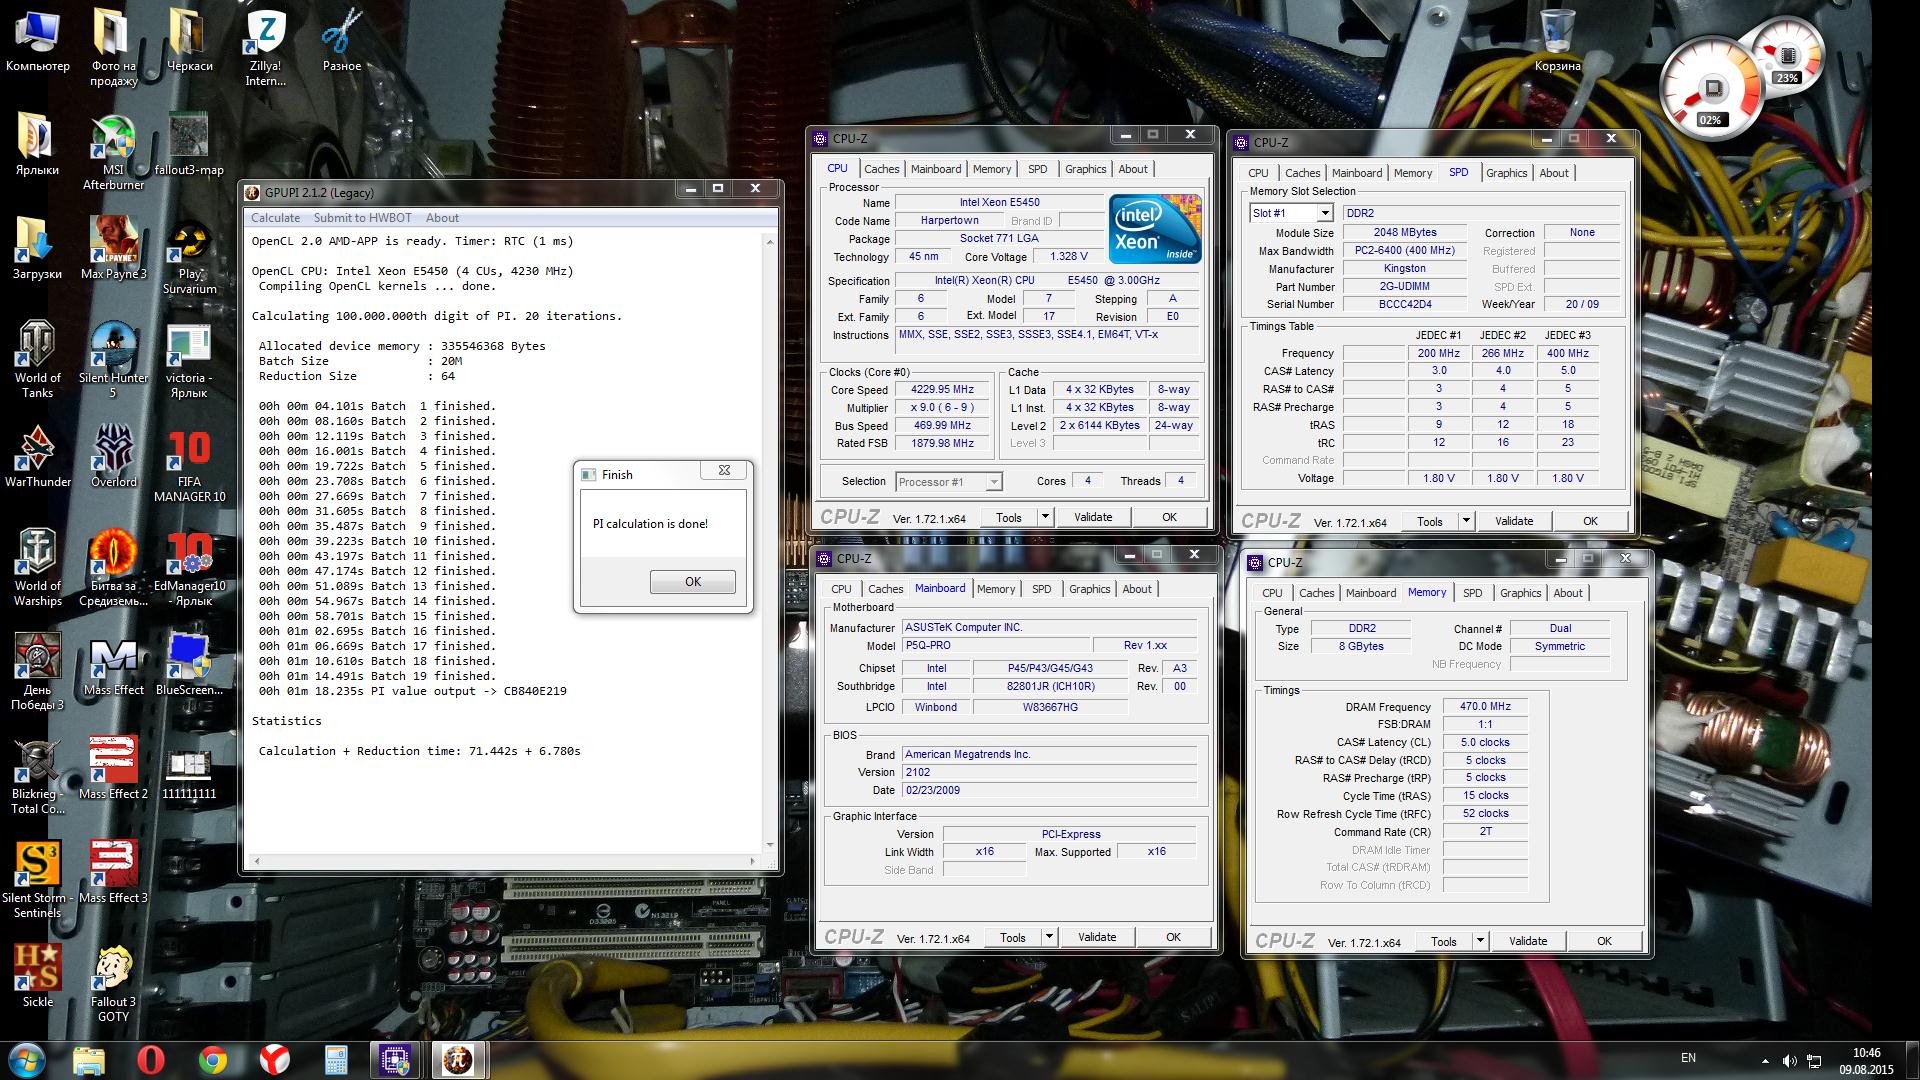The width and height of the screenshot is (1920, 1080).
Task: Click the 'Intel Xeon E5450' Name field
Action: (999, 202)
